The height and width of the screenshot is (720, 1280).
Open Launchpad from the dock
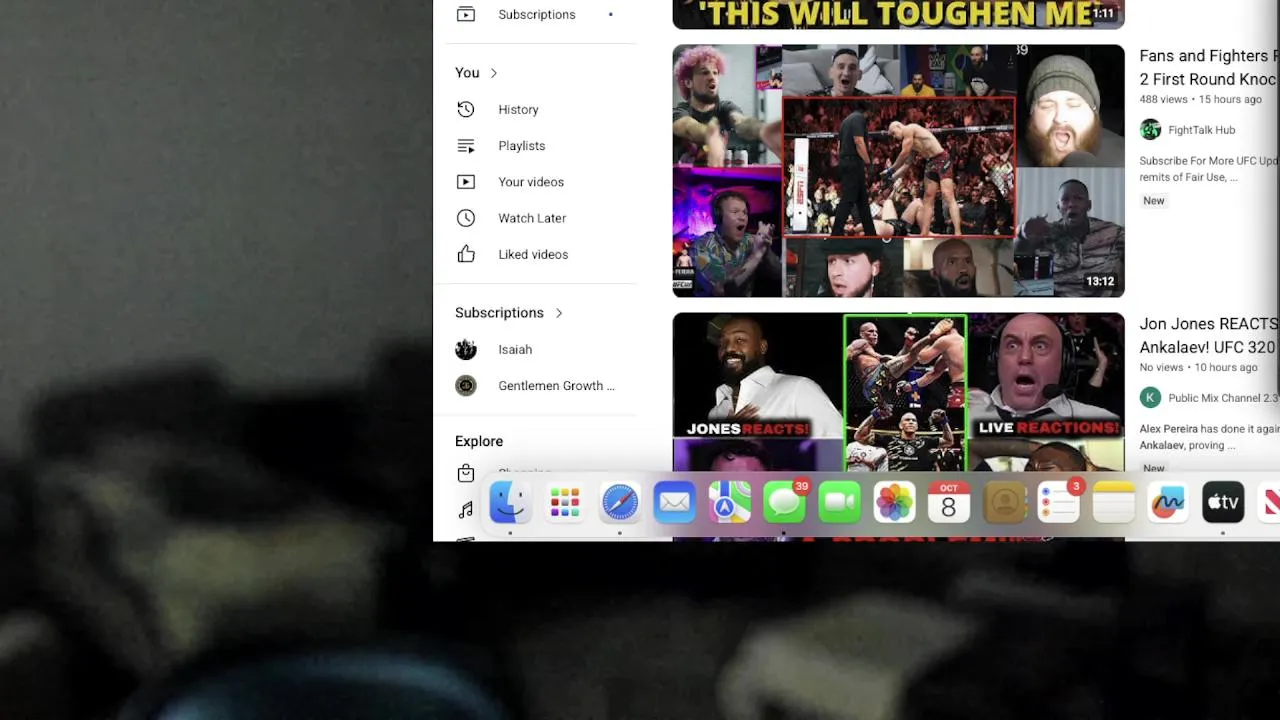pos(565,503)
